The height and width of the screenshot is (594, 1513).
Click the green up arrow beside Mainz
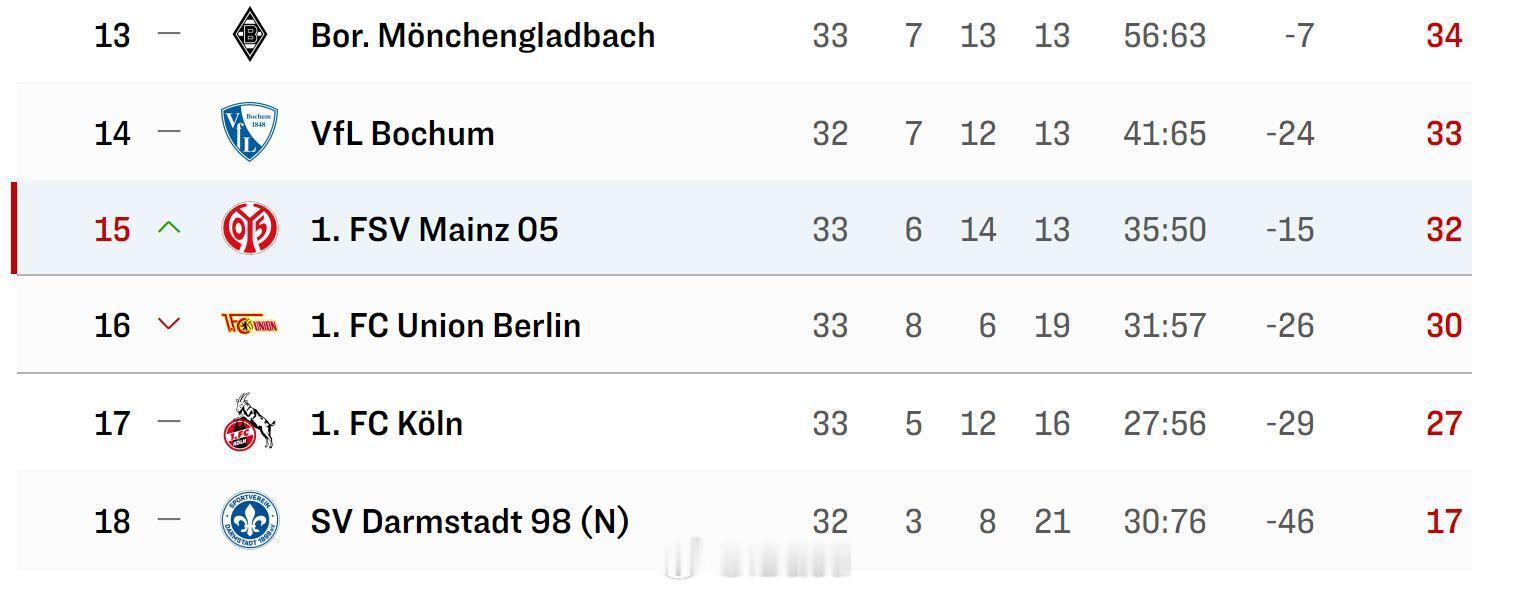(169, 228)
